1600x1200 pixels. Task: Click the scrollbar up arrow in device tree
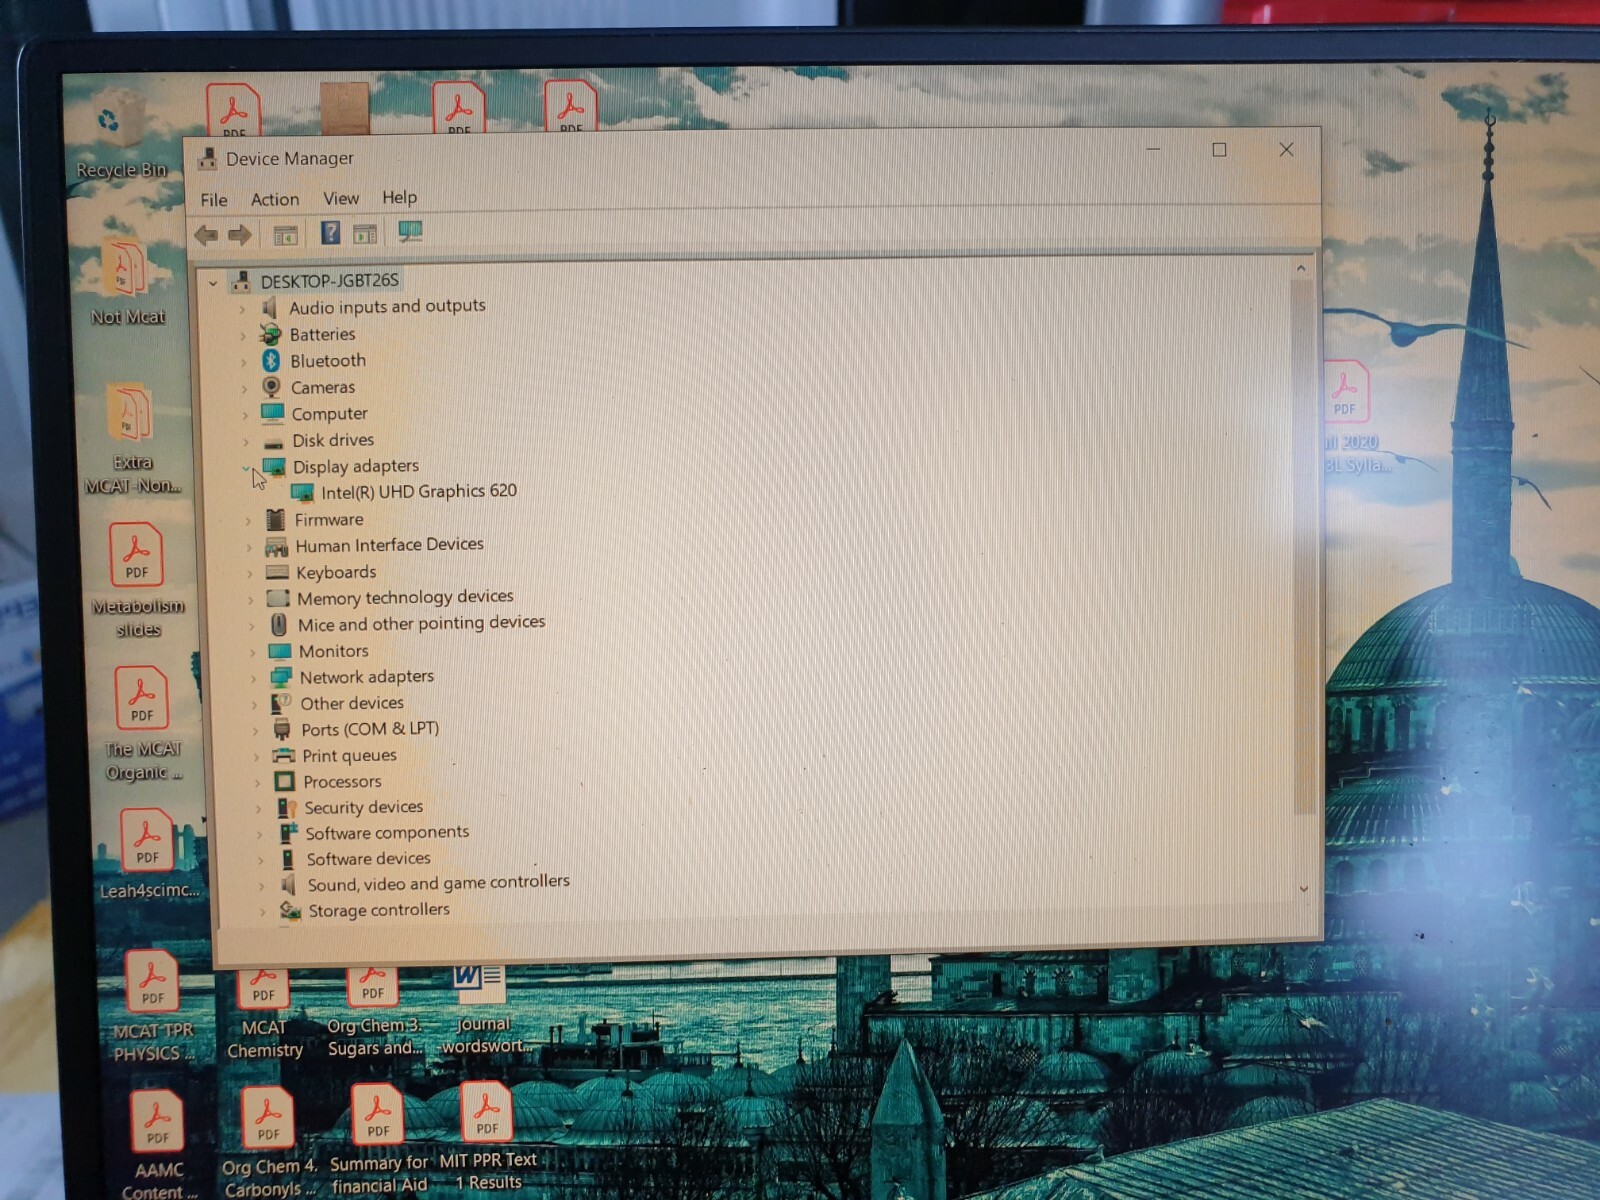pyautogui.click(x=1301, y=268)
